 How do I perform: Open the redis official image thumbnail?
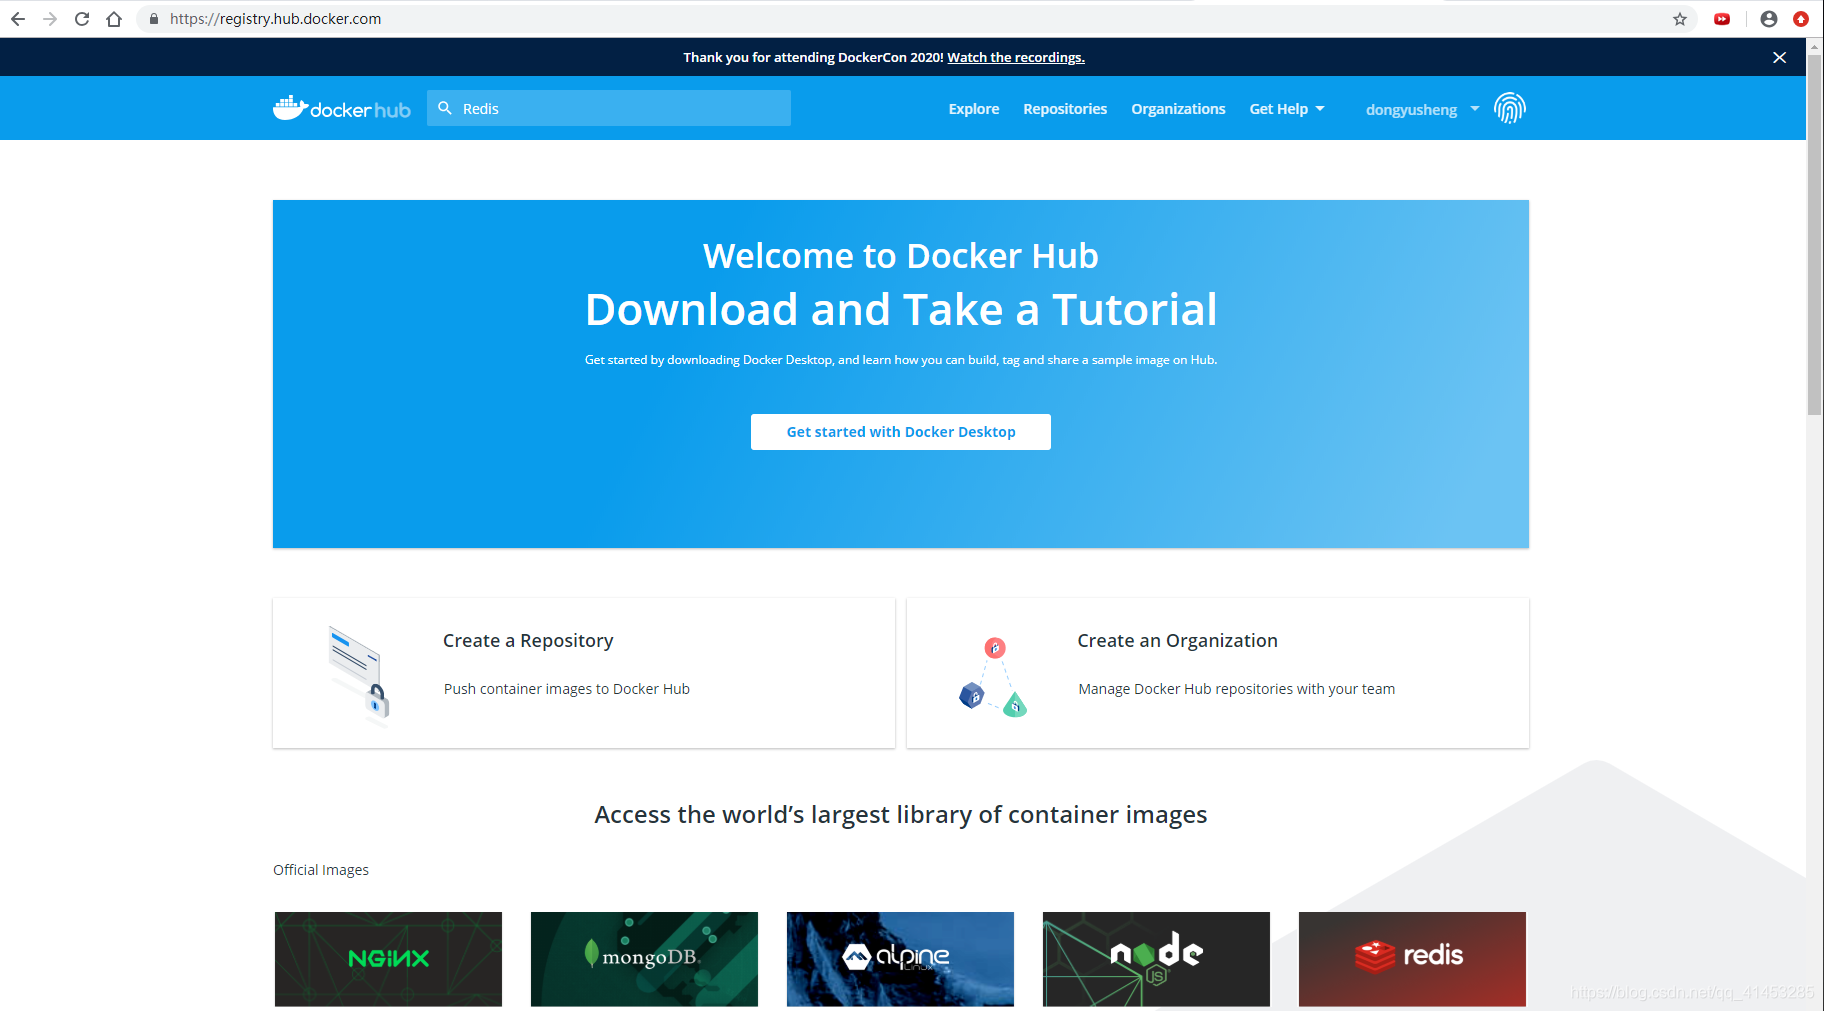(x=1412, y=959)
